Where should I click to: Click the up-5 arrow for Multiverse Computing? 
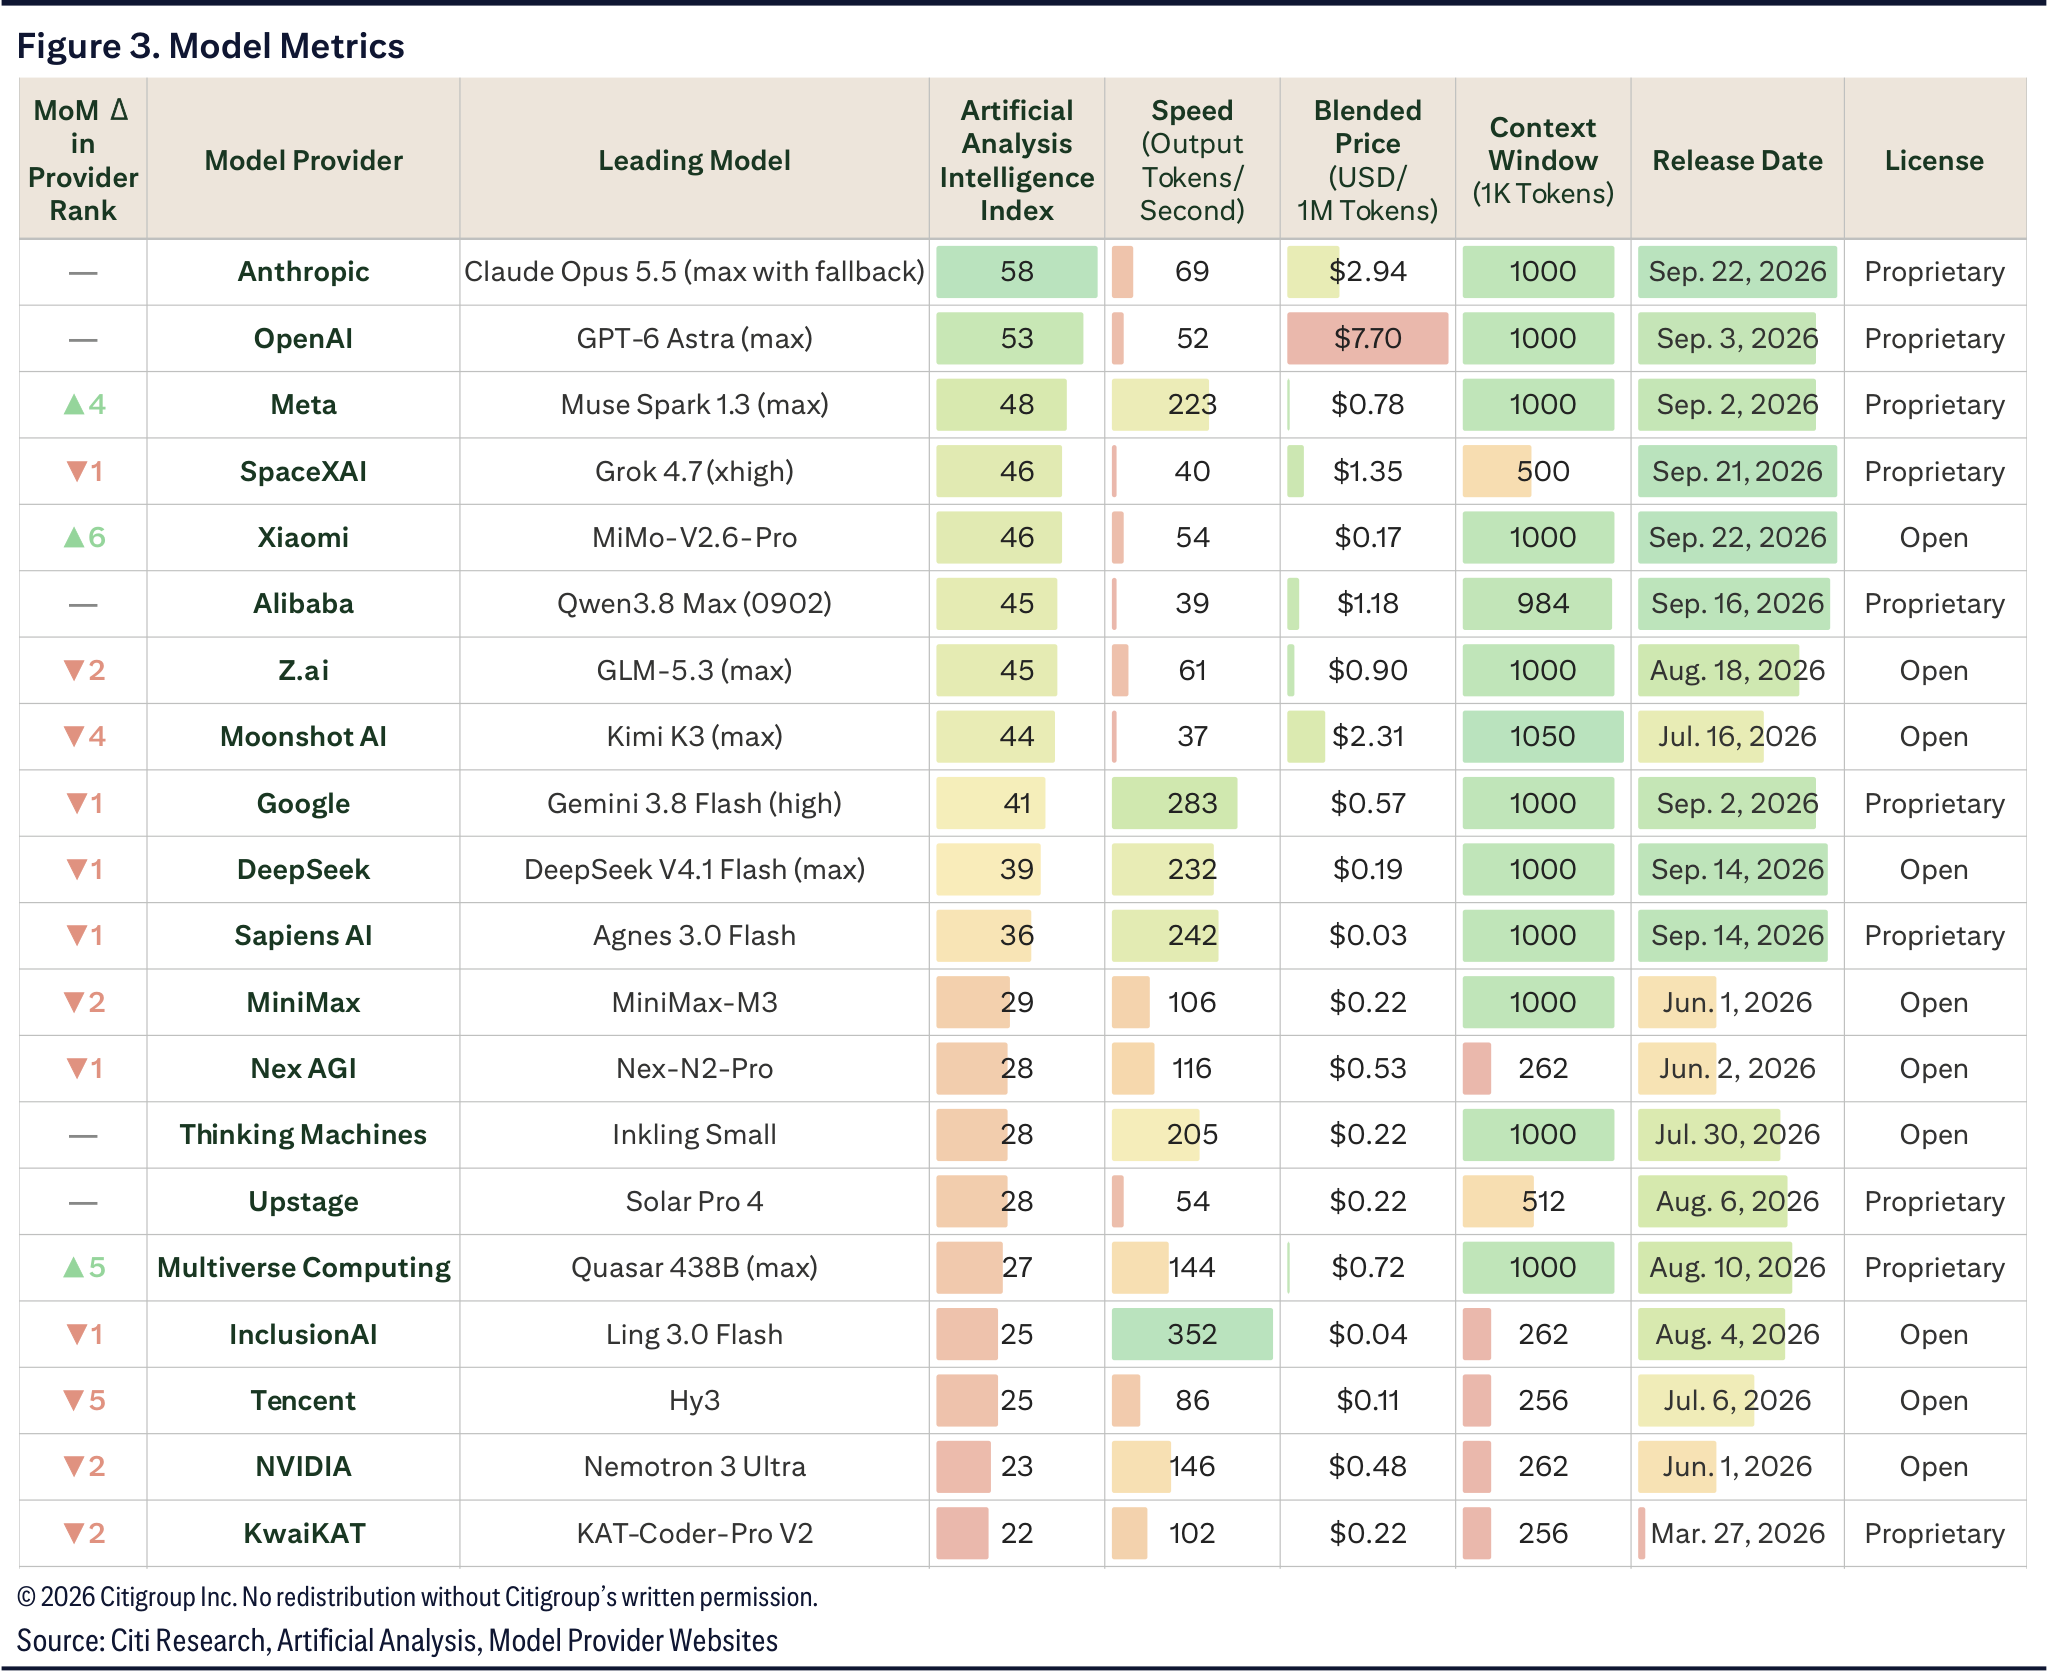(84, 1268)
